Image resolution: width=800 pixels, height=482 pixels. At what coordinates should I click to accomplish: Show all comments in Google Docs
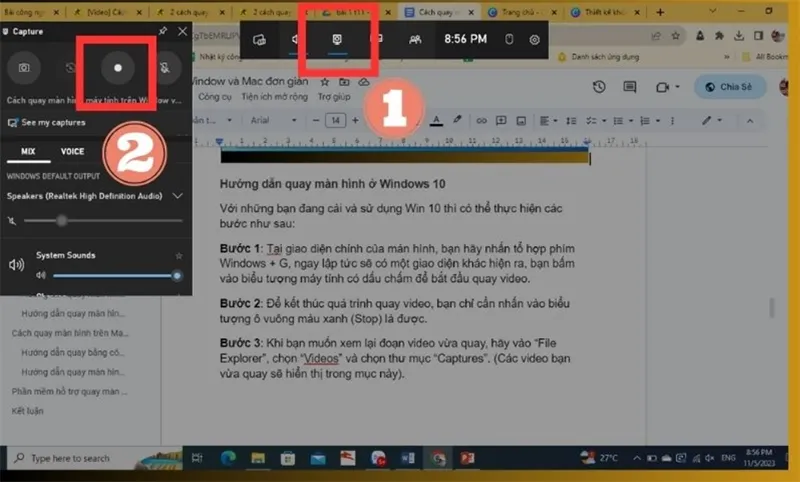pos(630,87)
